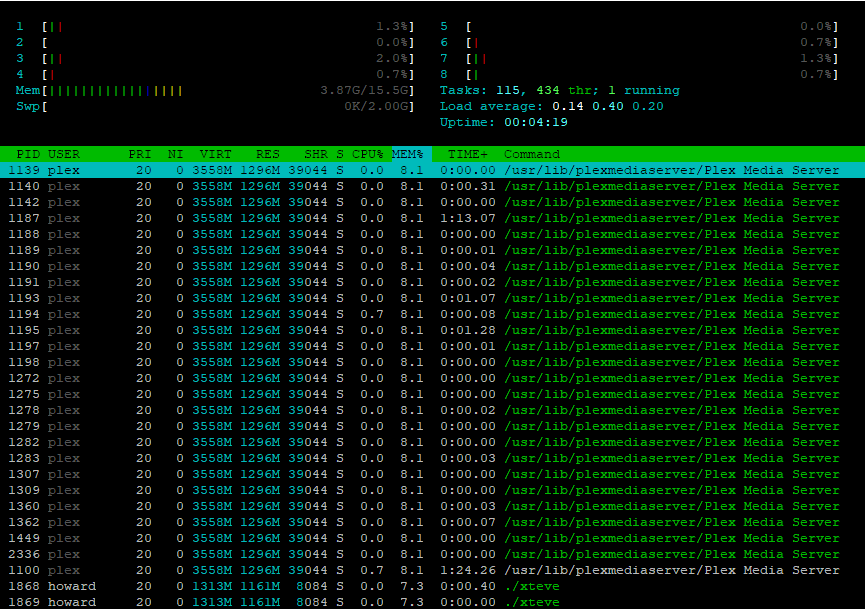The height and width of the screenshot is (609, 865).
Task: Sort processes by the PID column header
Action: pyautogui.click(x=28, y=154)
